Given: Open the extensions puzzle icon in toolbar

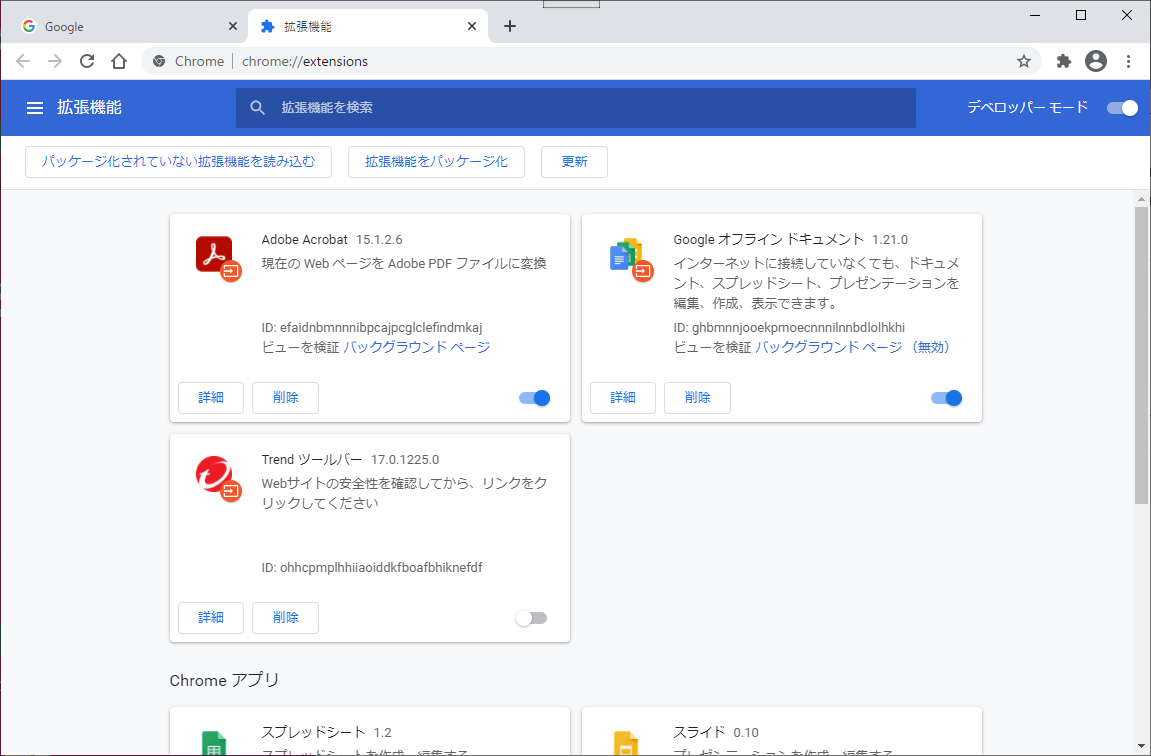Looking at the screenshot, I should (1063, 61).
